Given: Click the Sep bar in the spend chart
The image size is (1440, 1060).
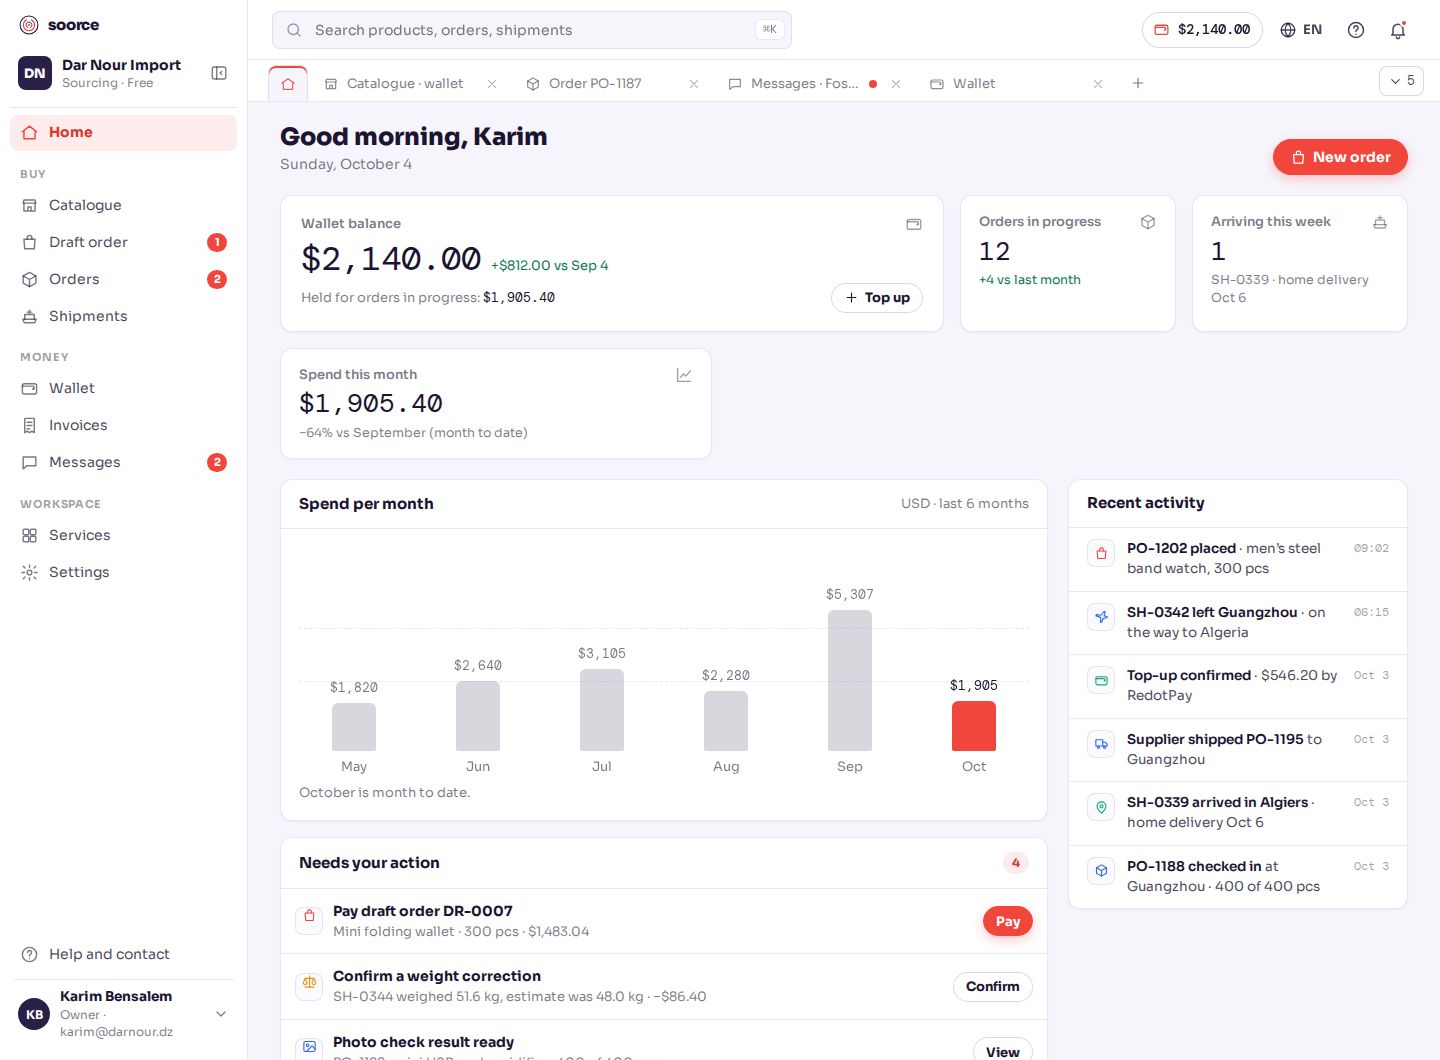Looking at the screenshot, I should click(x=850, y=680).
